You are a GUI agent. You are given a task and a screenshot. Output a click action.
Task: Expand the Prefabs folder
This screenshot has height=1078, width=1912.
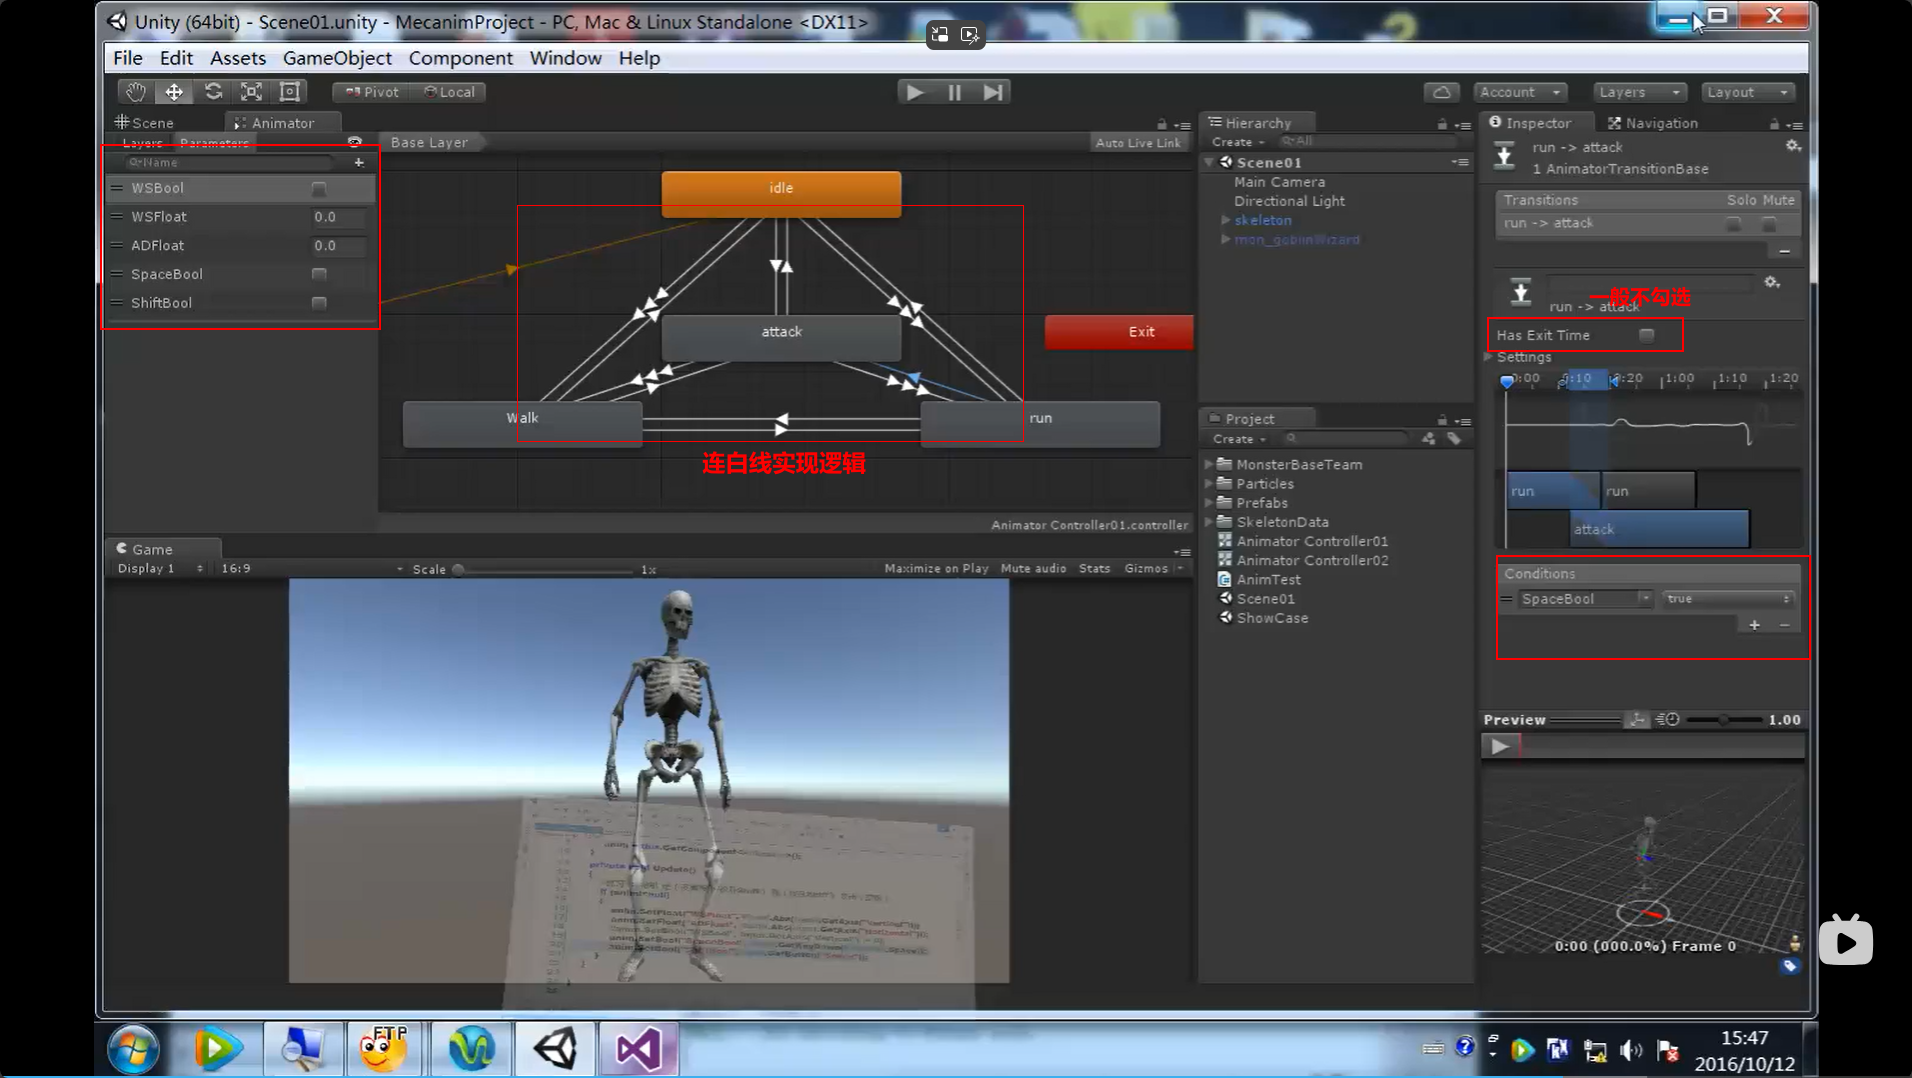coord(1209,503)
